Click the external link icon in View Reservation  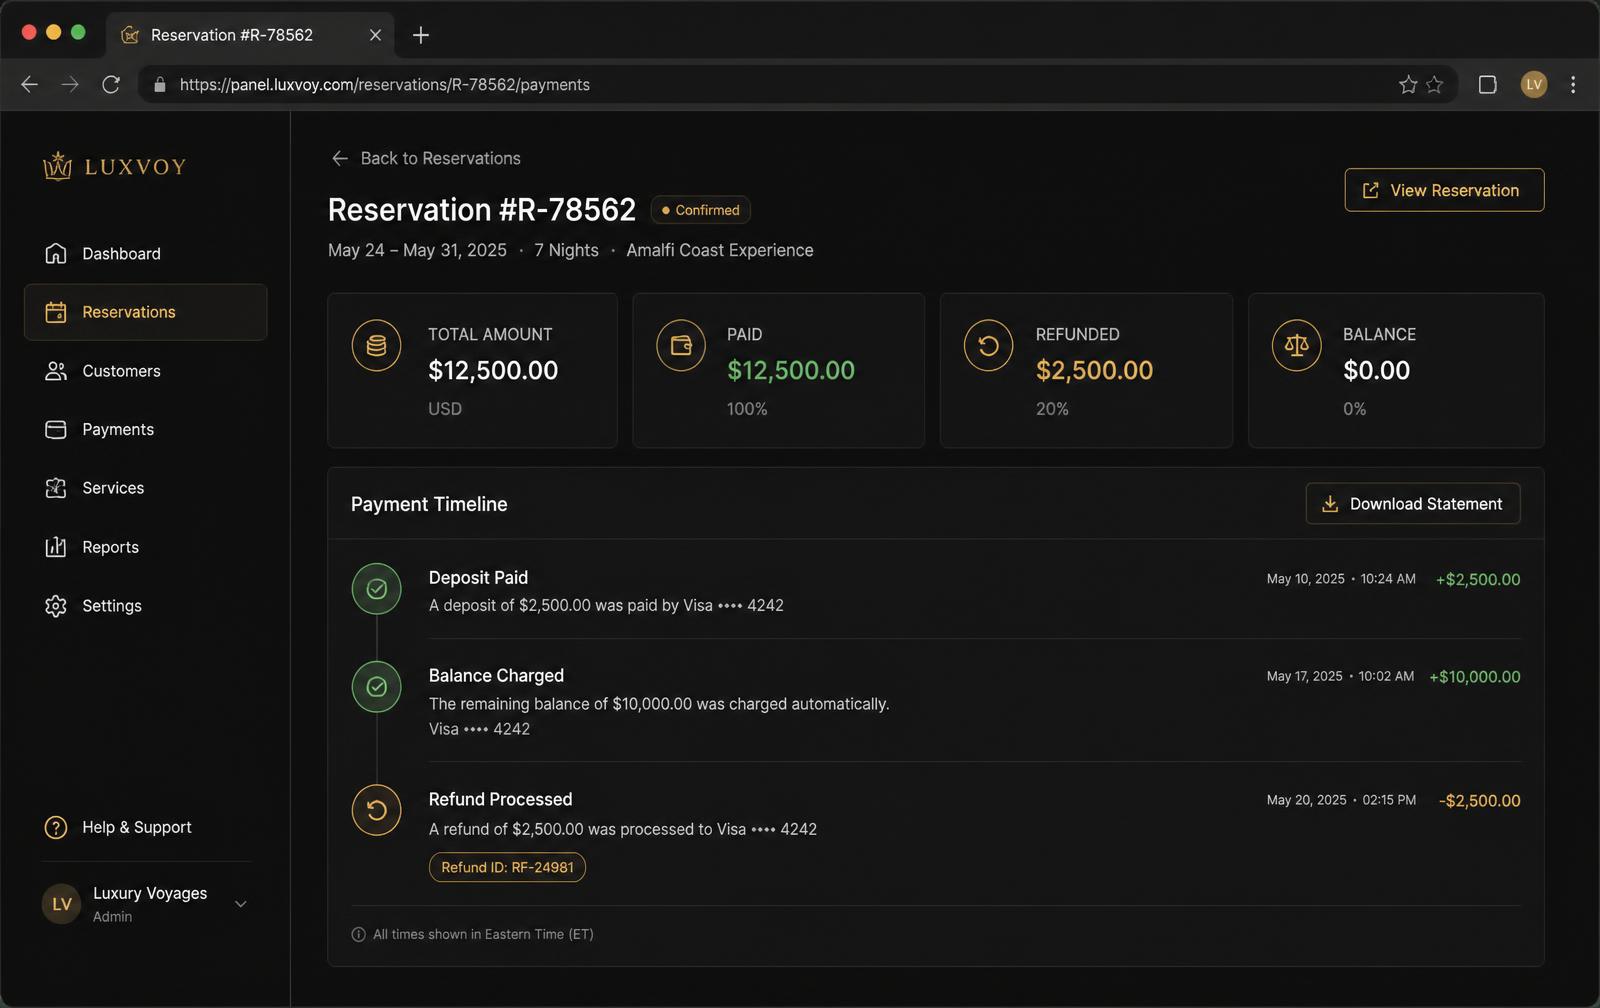[x=1371, y=190]
